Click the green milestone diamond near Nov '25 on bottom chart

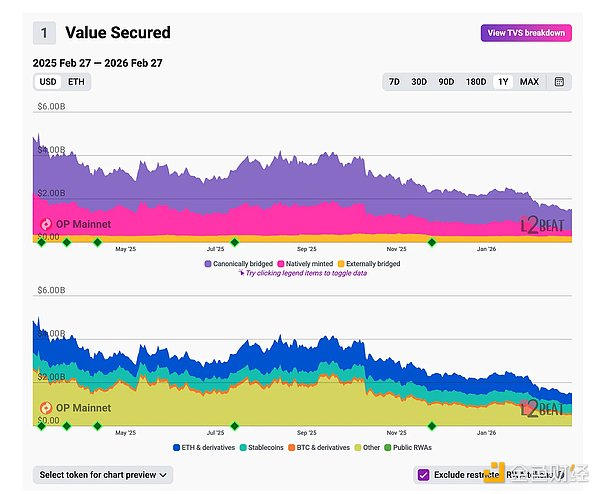coord(432,425)
